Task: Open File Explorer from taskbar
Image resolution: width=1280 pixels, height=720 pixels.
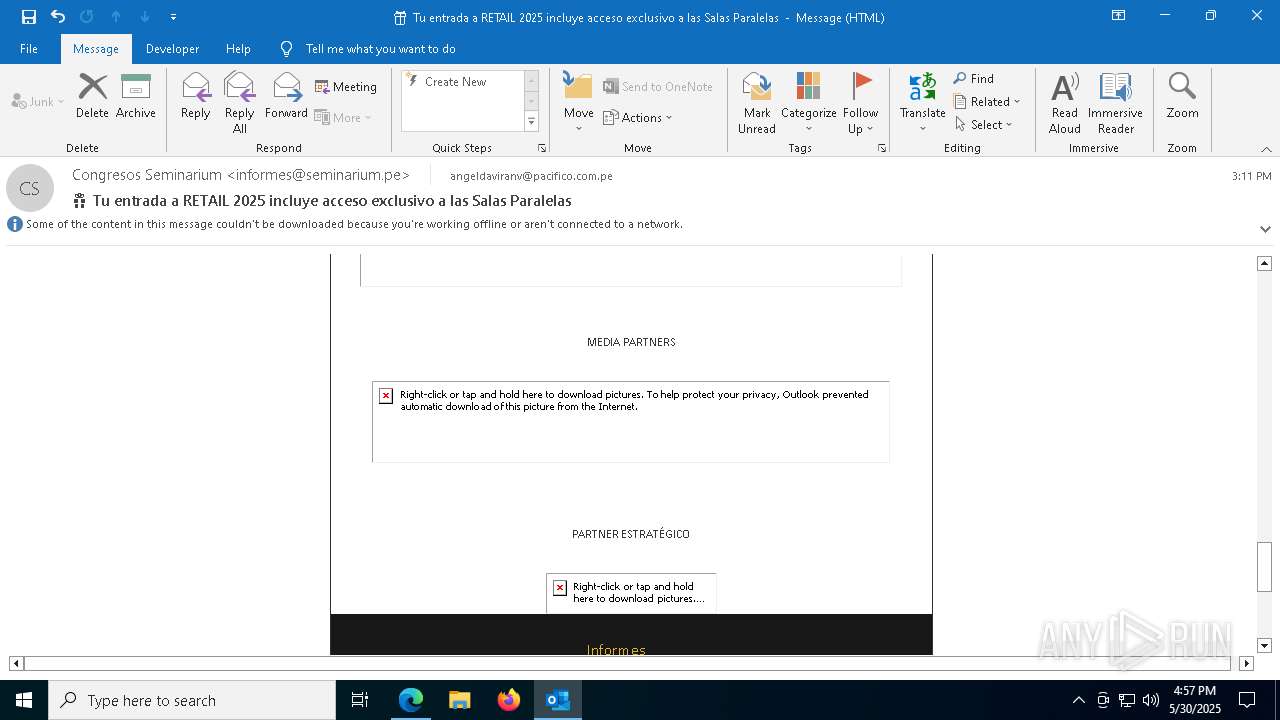Action: [x=460, y=700]
